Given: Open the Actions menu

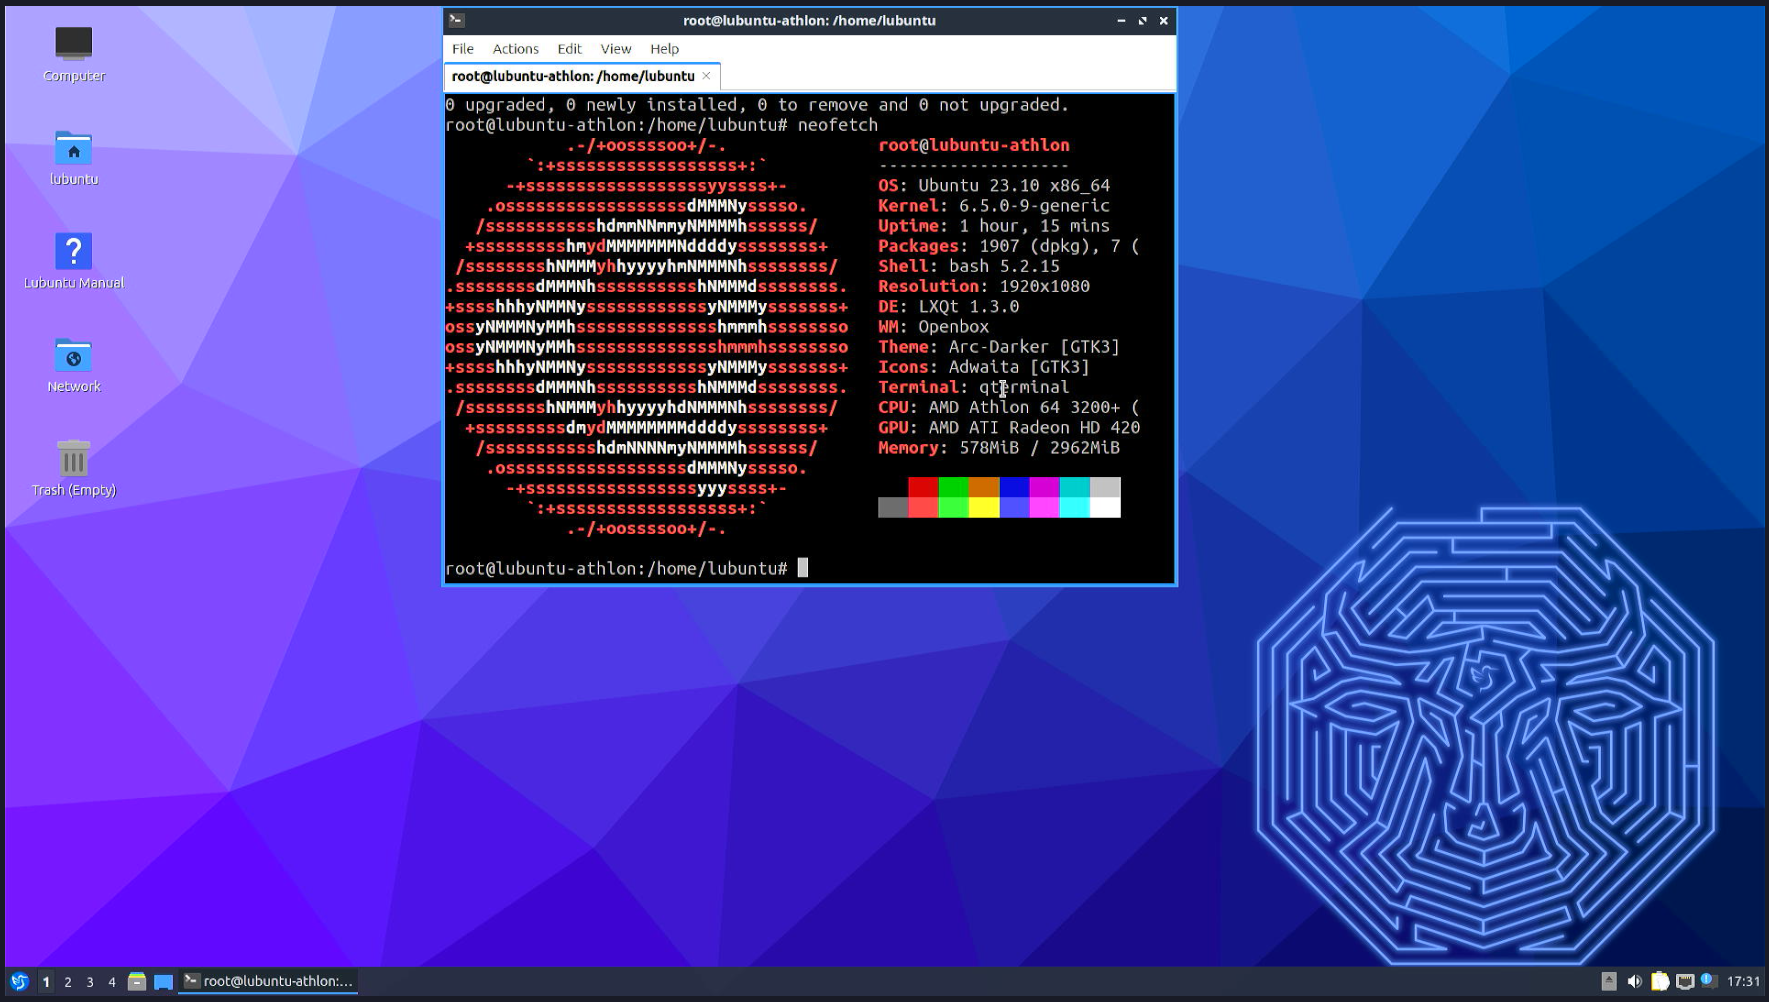Looking at the screenshot, I should point(515,48).
